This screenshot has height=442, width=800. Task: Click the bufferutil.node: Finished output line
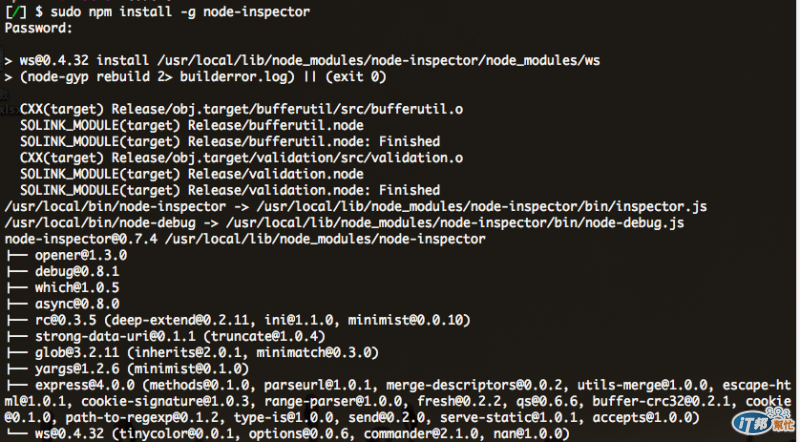230,141
